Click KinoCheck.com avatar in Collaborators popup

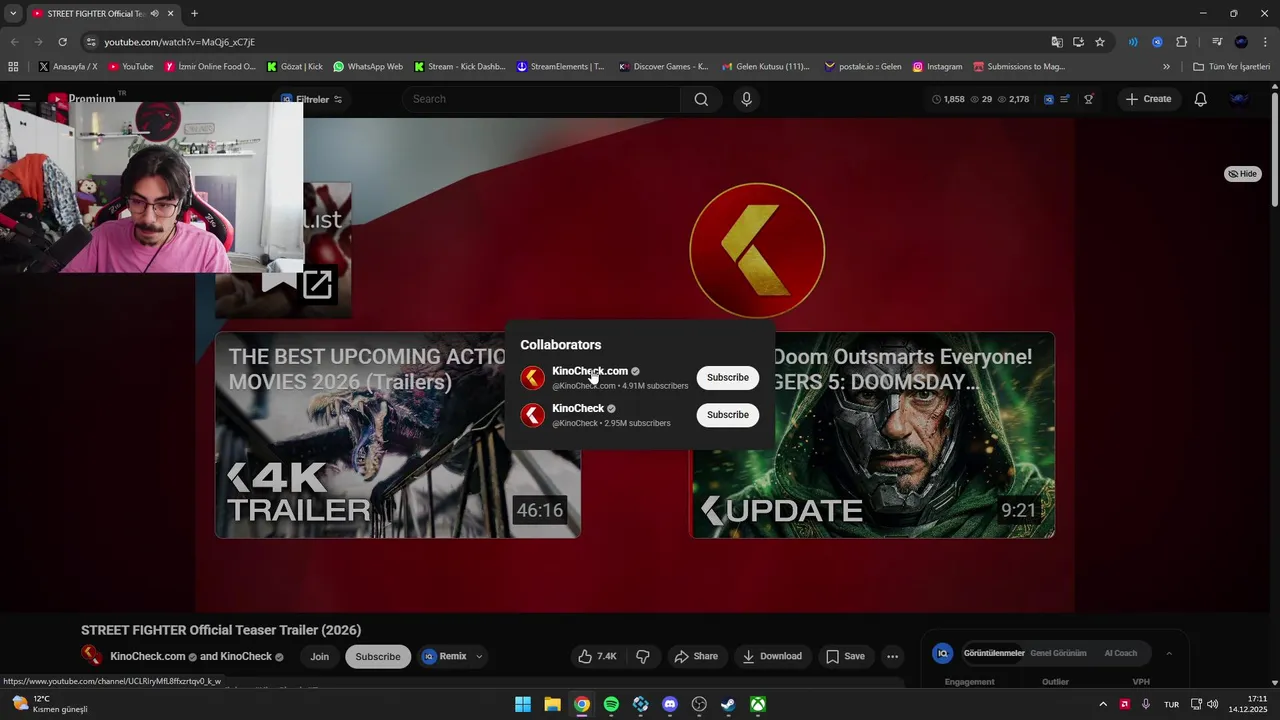tap(532, 377)
